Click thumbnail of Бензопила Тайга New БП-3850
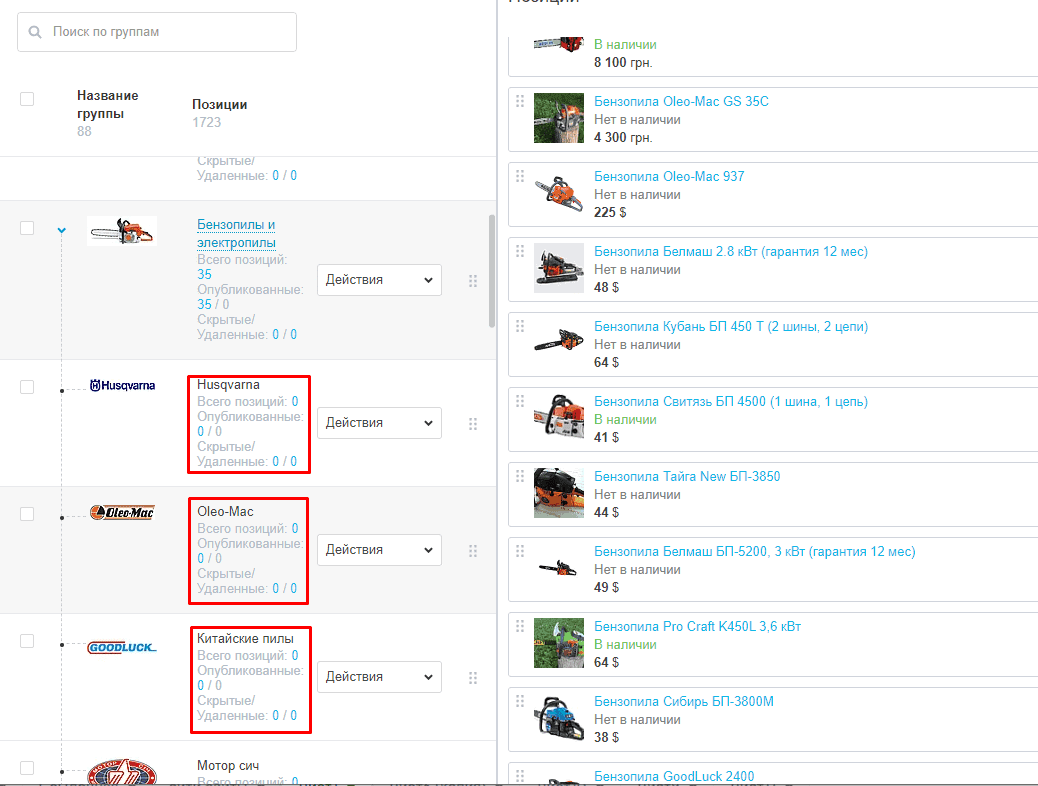 (x=559, y=493)
